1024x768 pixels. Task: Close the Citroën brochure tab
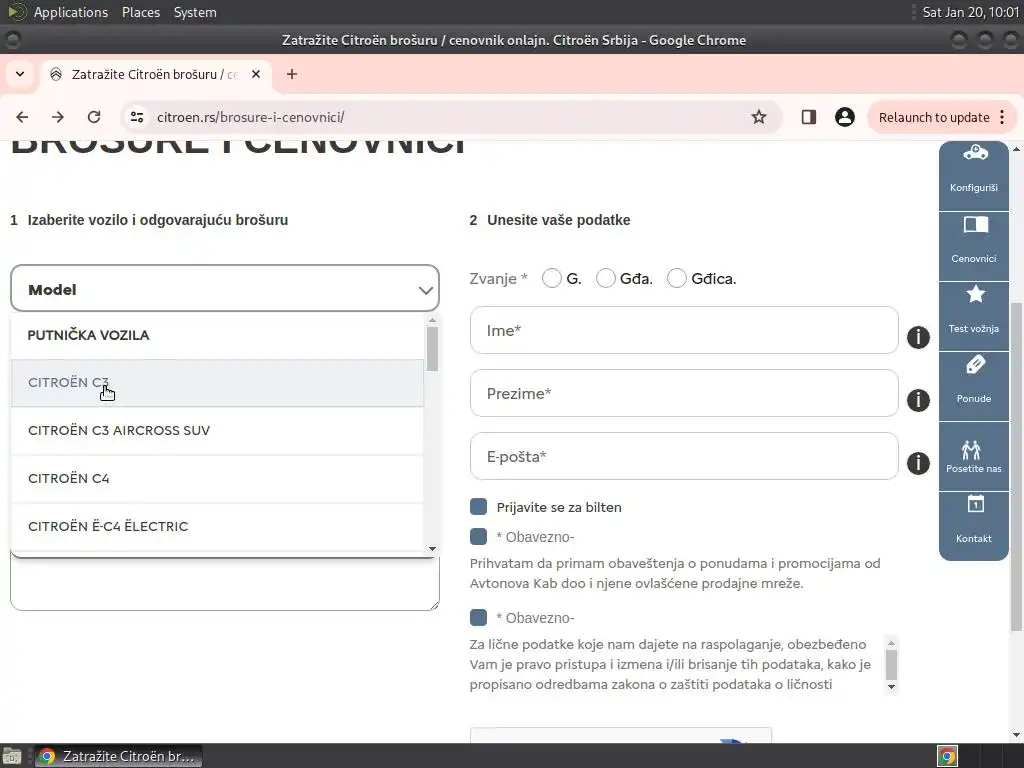pyautogui.click(x=256, y=74)
